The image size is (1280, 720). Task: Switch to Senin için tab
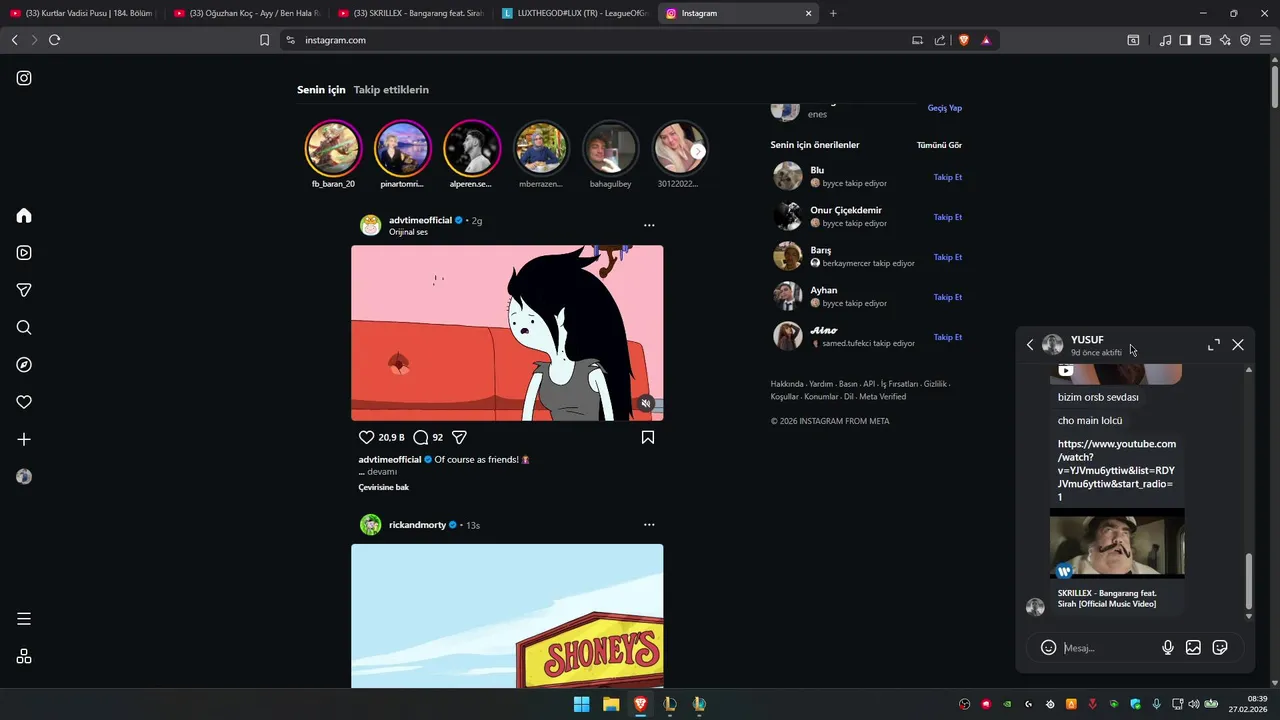[x=321, y=89]
